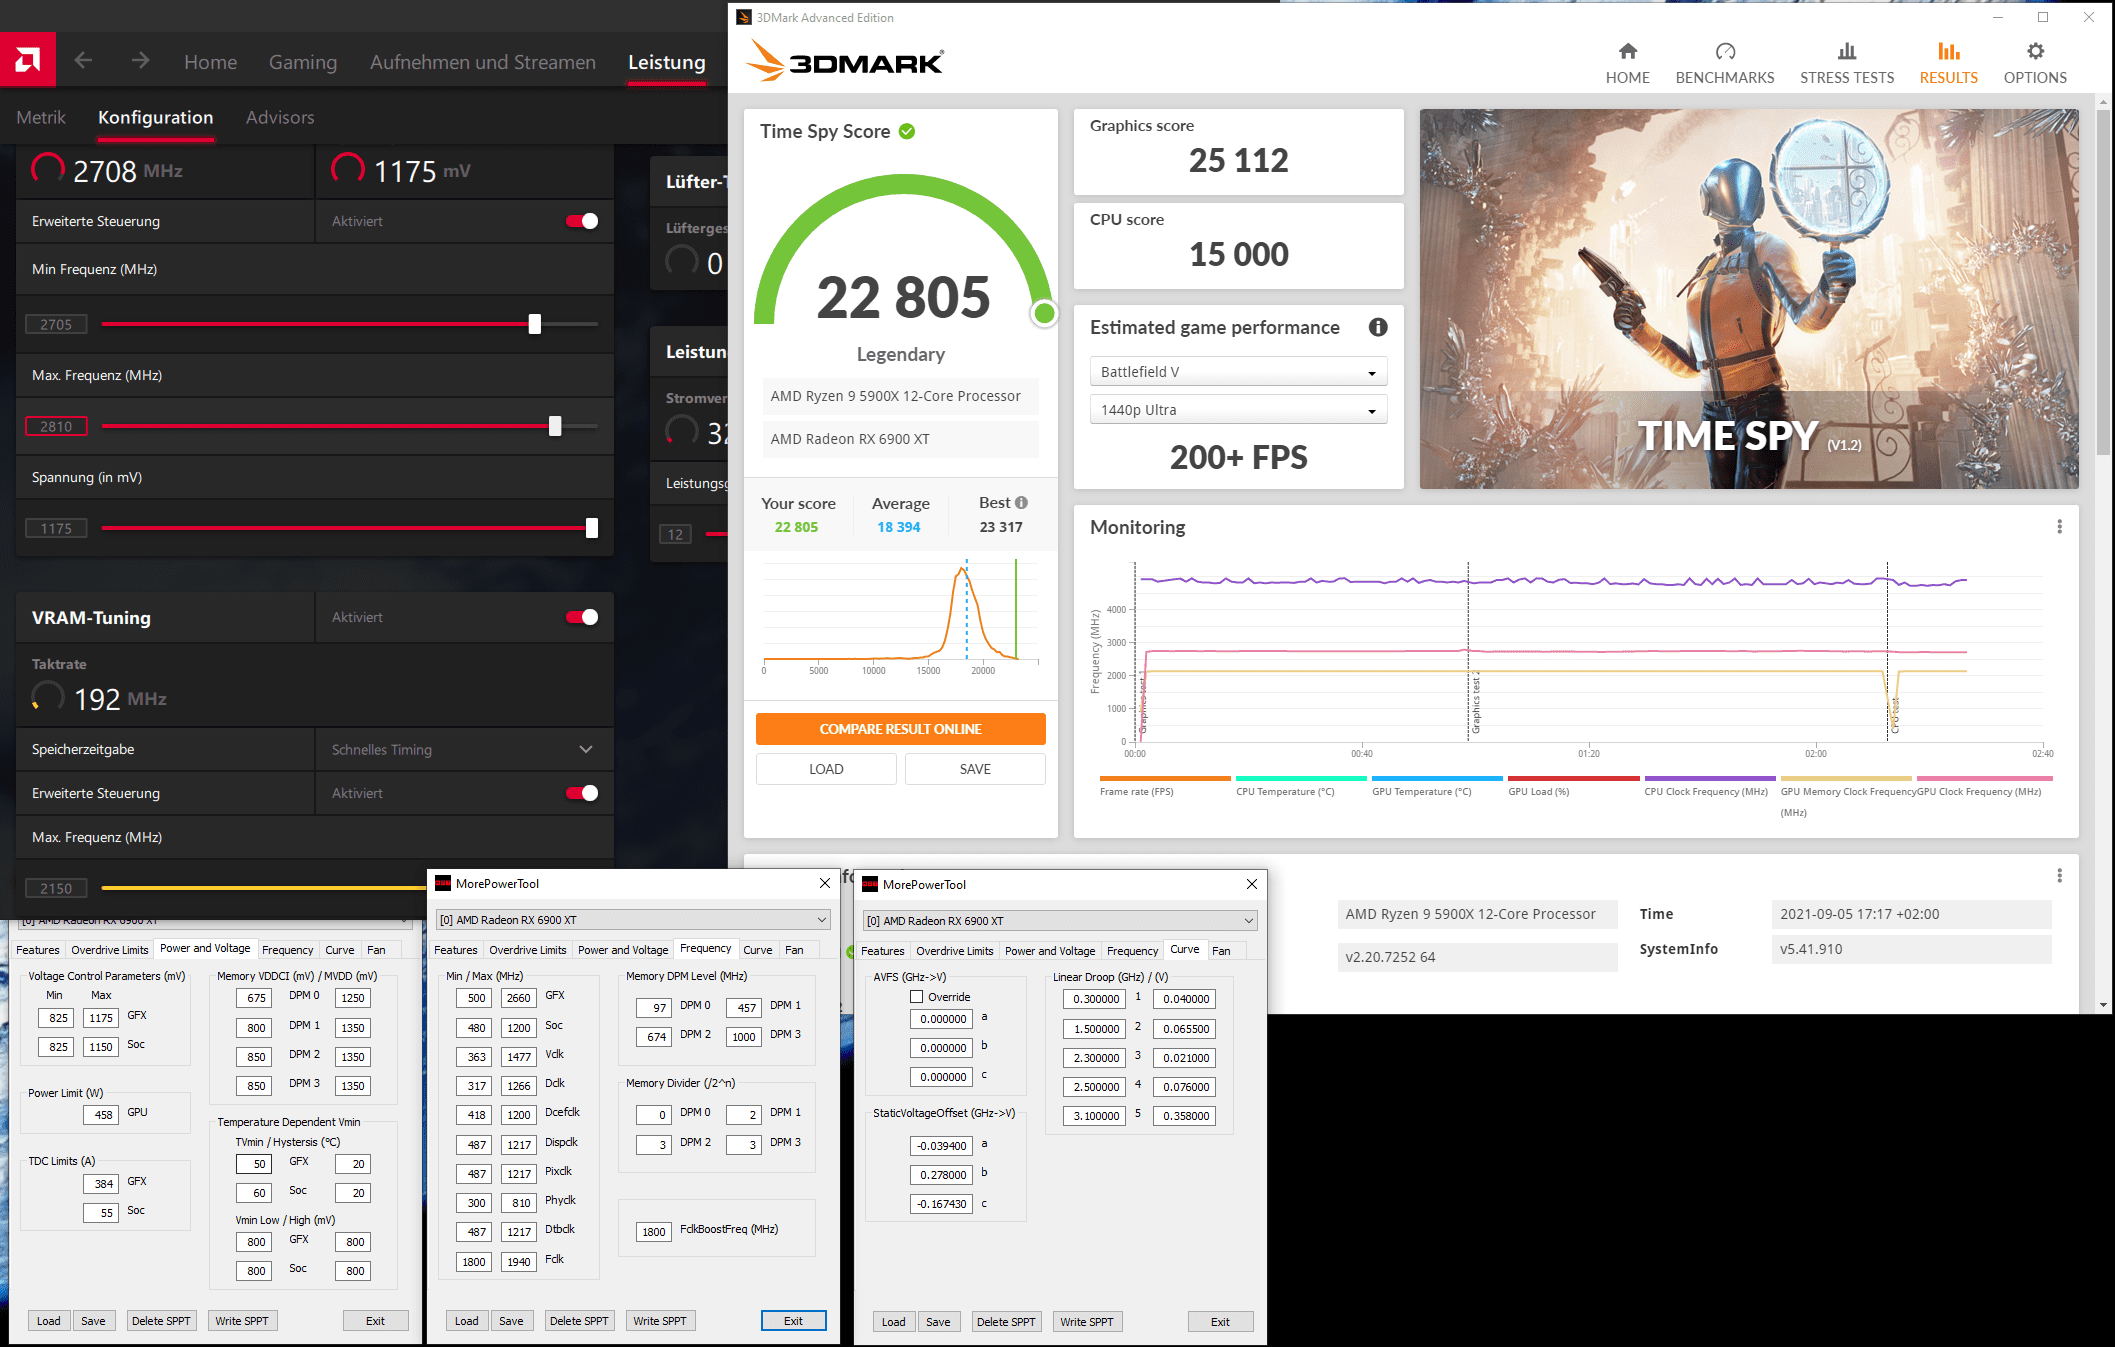The height and width of the screenshot is (1347, 2115).
Task: Click the info icon beside Estimated game performance
Action: (1377, 327)
